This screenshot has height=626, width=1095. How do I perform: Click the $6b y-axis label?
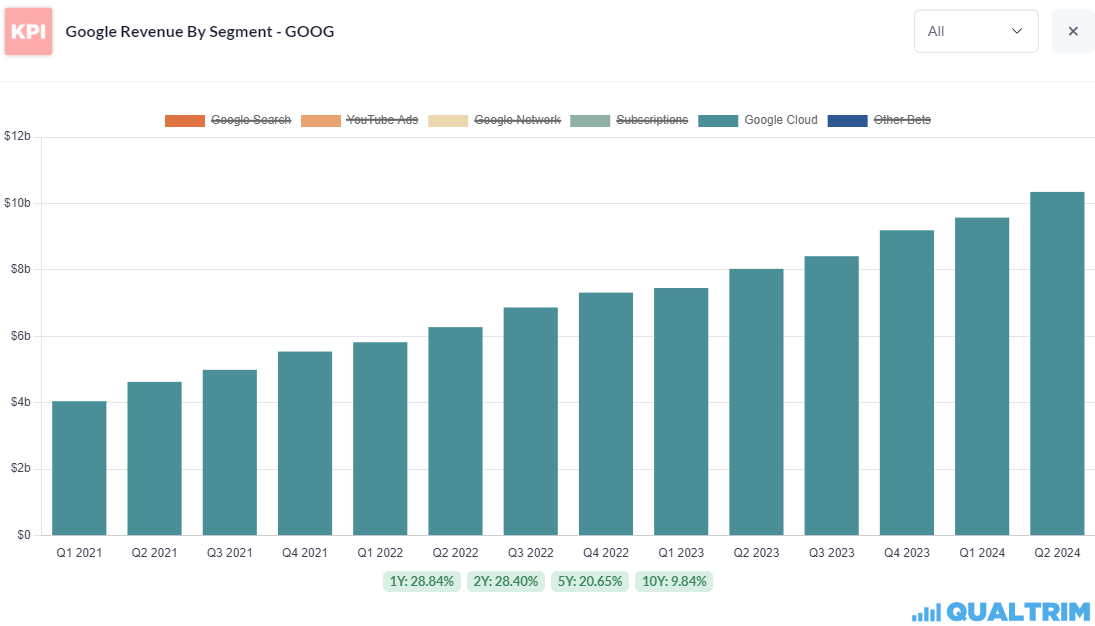(21, 336)
